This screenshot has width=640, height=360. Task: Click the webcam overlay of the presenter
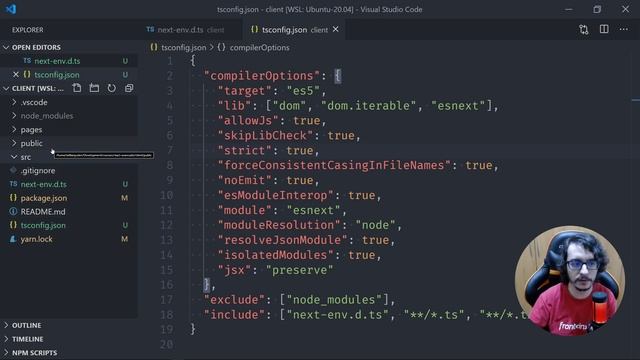pyautogui.click(x=569, y=281)
